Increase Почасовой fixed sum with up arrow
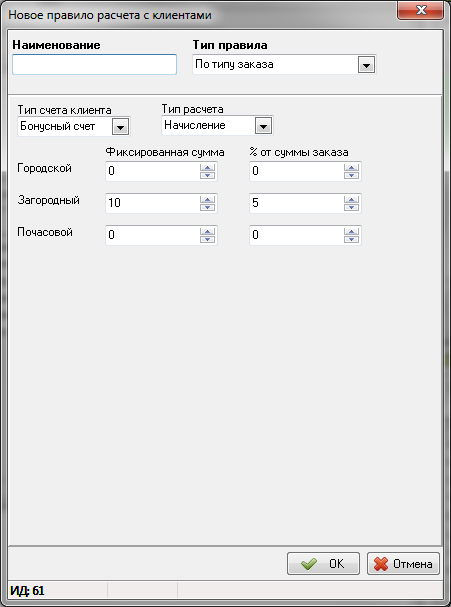451x607 pixels. point(207,231)
